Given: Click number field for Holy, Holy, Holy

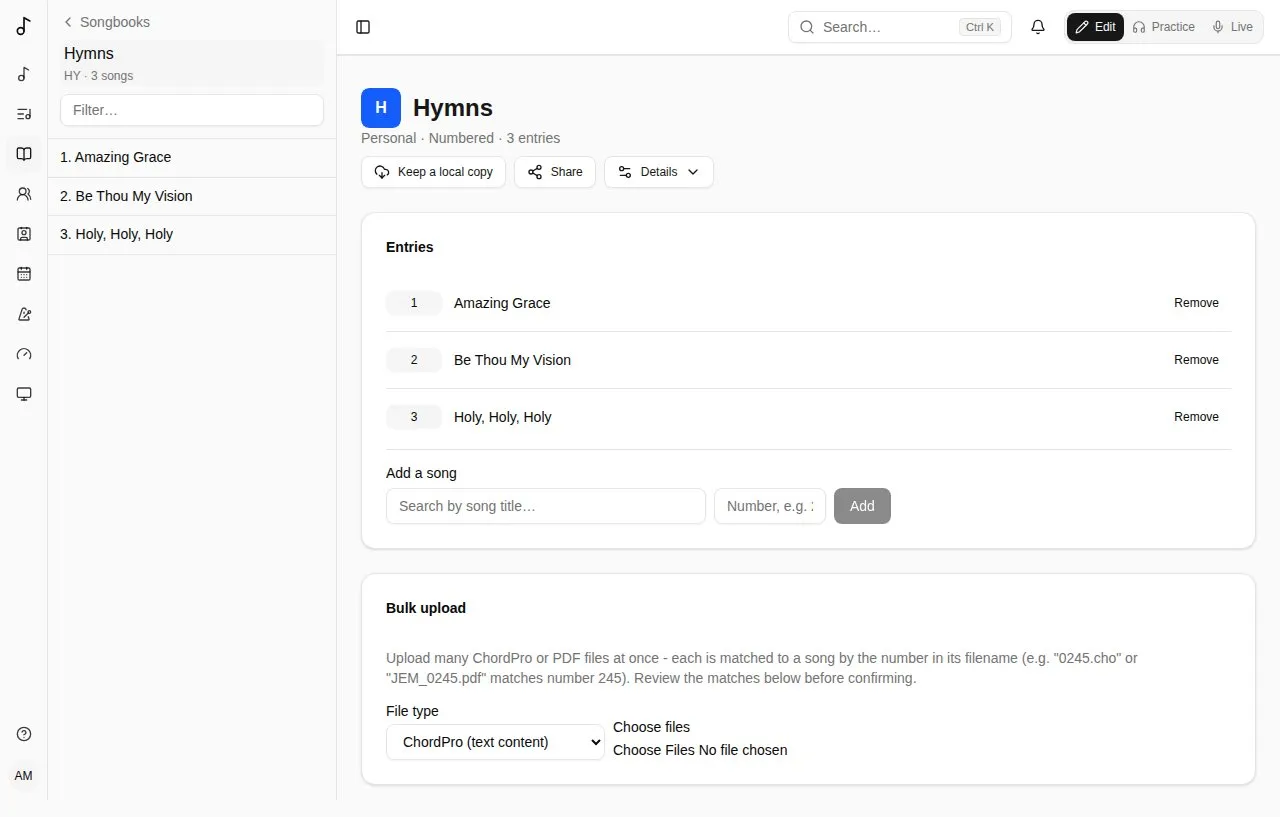Looking at the screenshot, I should coord(414,417).
